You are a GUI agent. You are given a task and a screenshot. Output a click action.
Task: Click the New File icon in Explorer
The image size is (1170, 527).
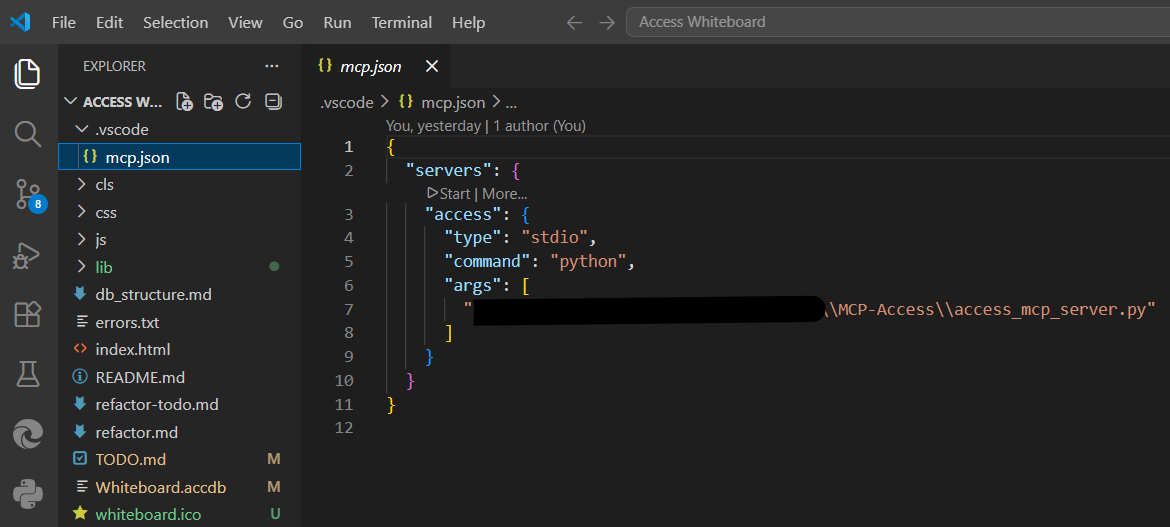(x=185, y=101)
